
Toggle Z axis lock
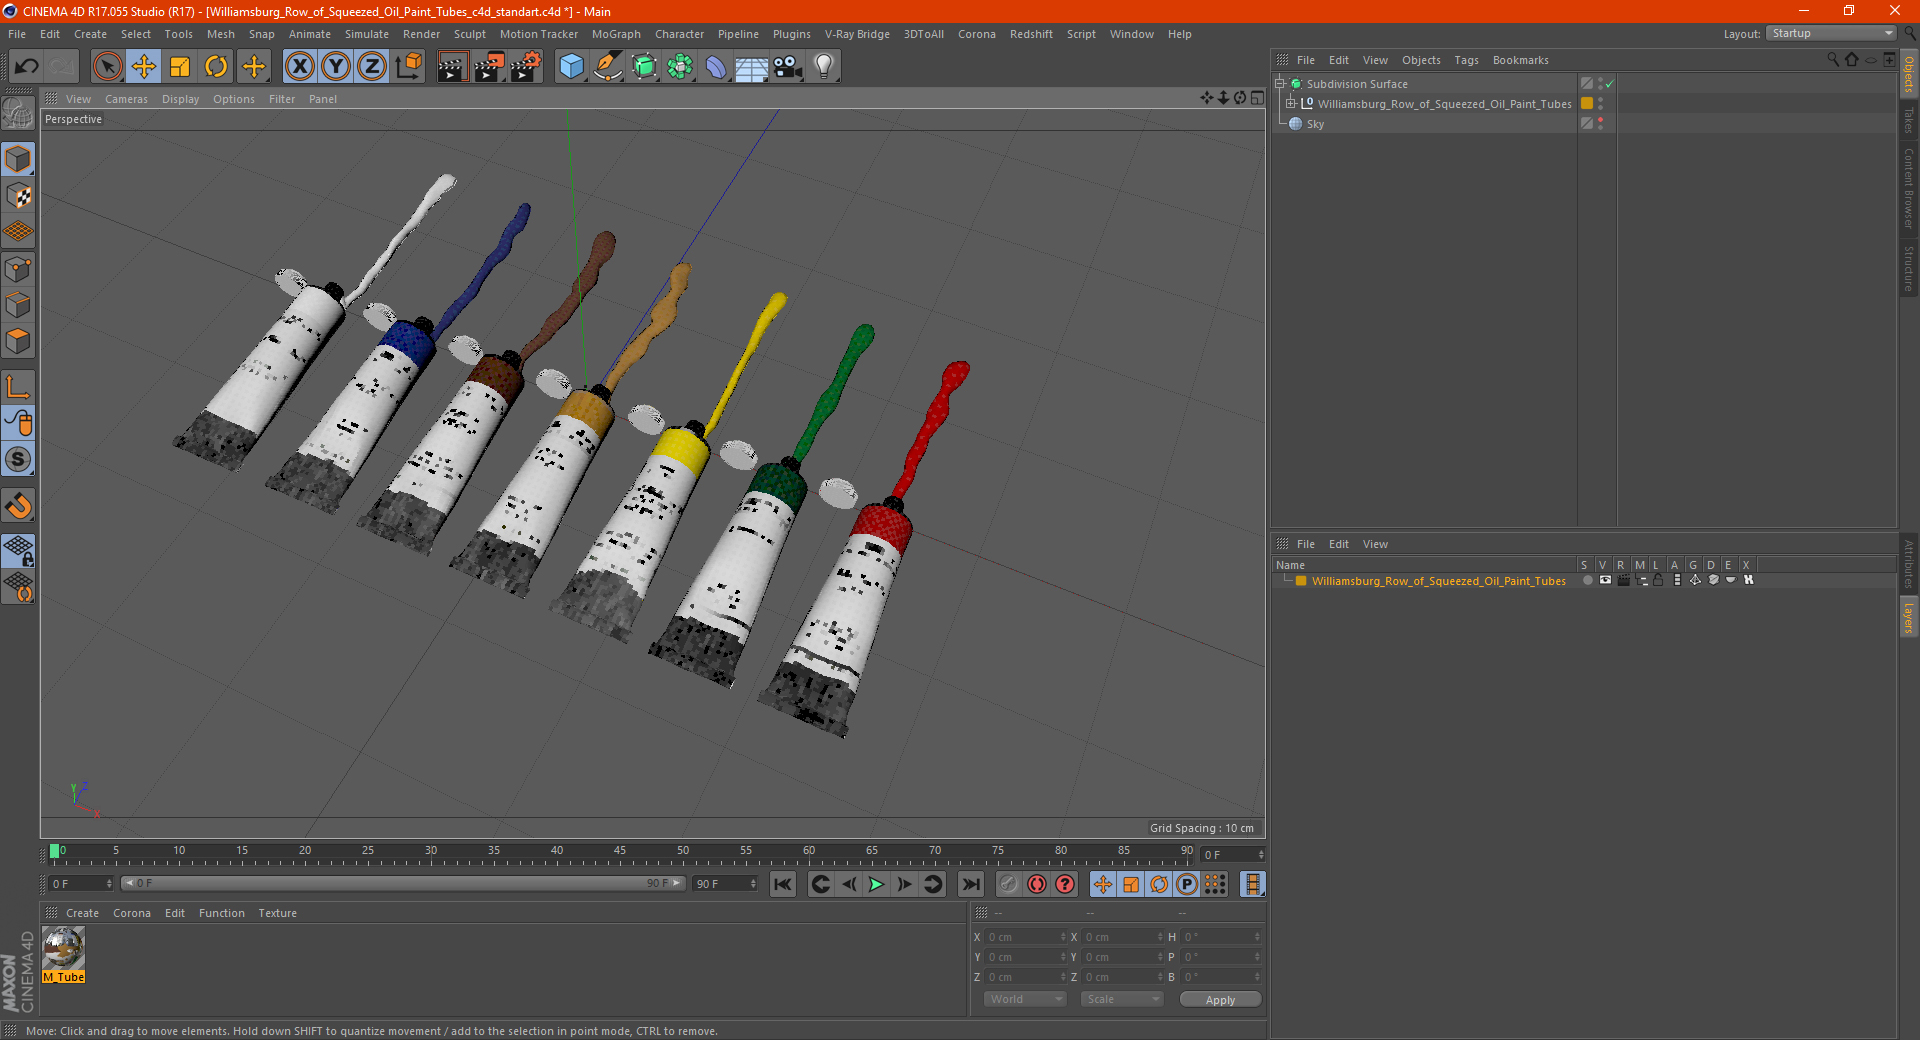(x=372, y=67)
